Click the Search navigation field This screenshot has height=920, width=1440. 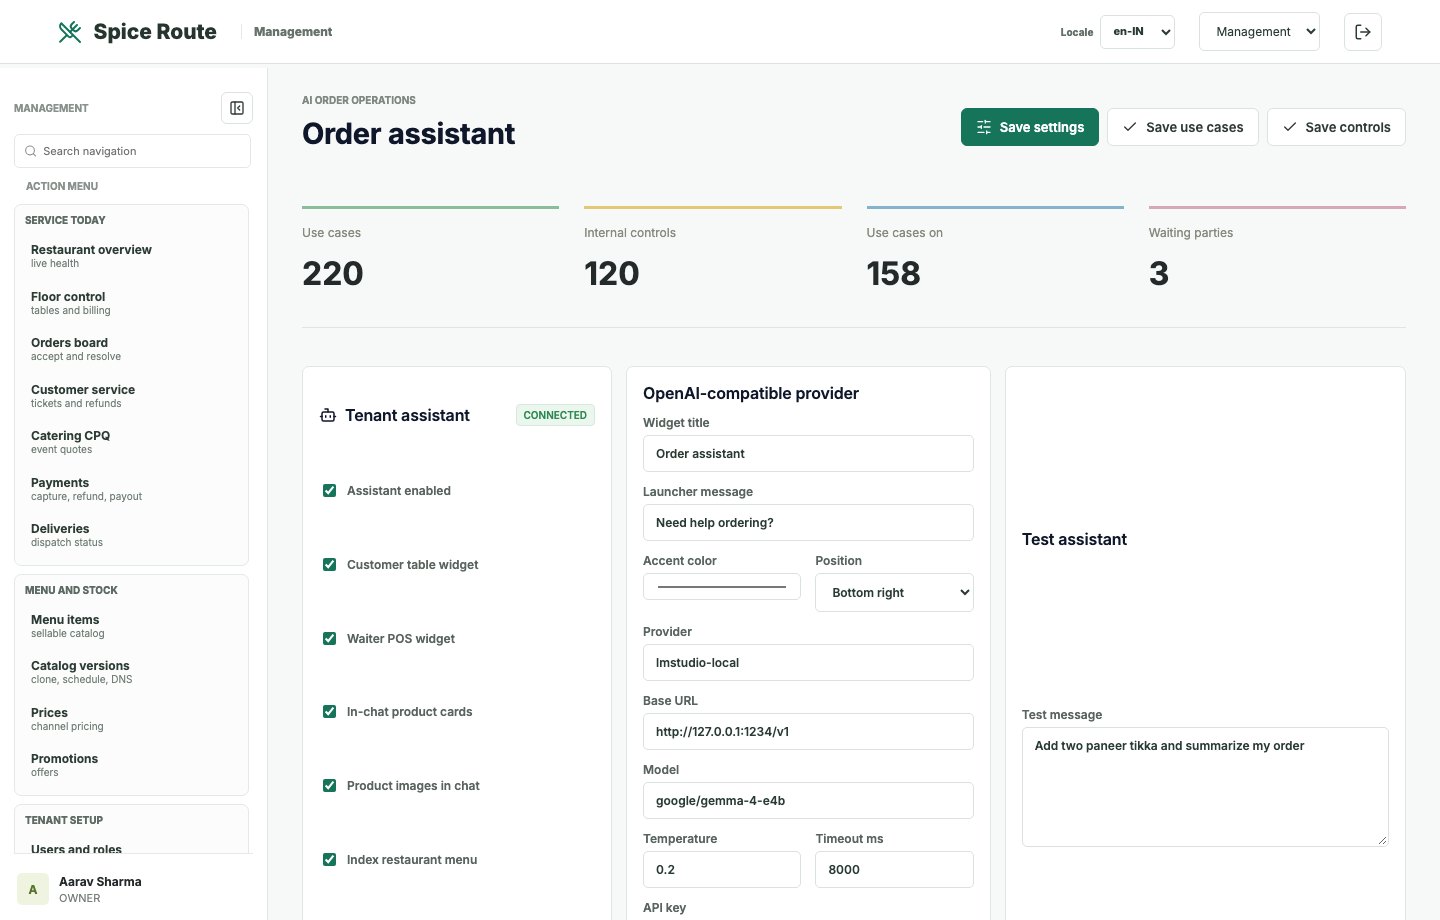(132, 151)
